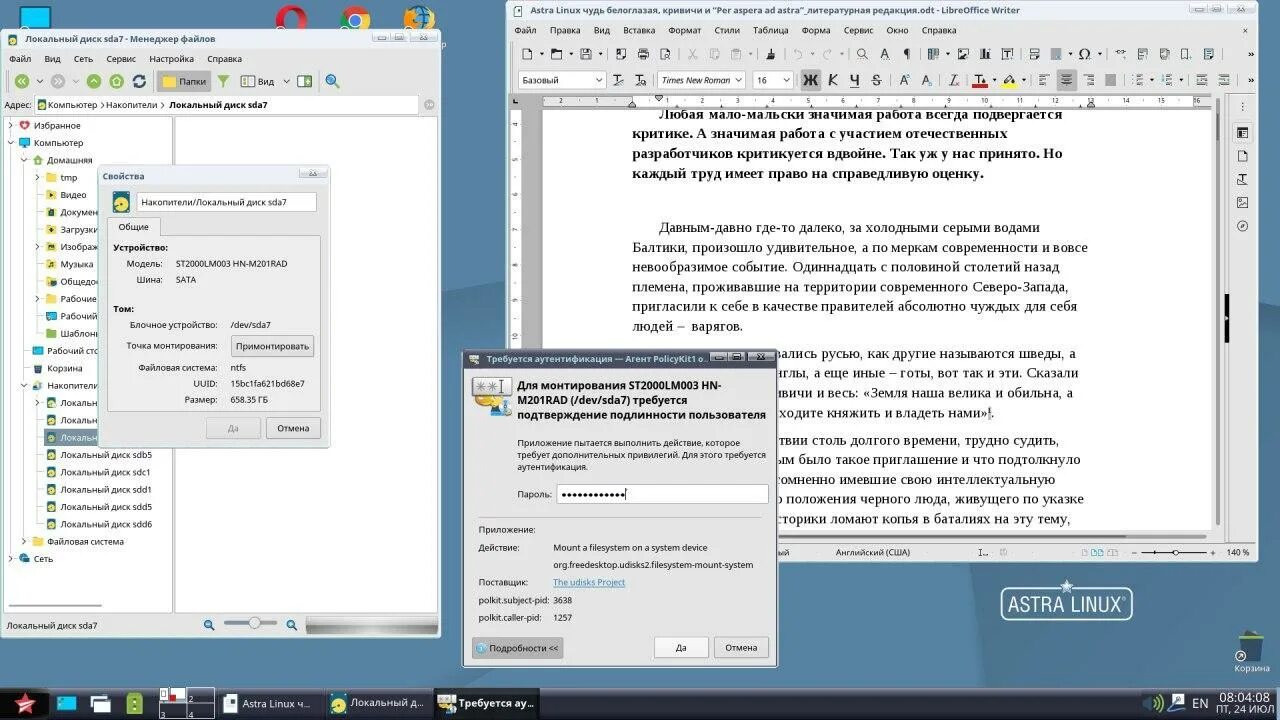Screen dimensions: 1280x720
Task: Click the path field in Properties dialog
Action: point(226,202)
